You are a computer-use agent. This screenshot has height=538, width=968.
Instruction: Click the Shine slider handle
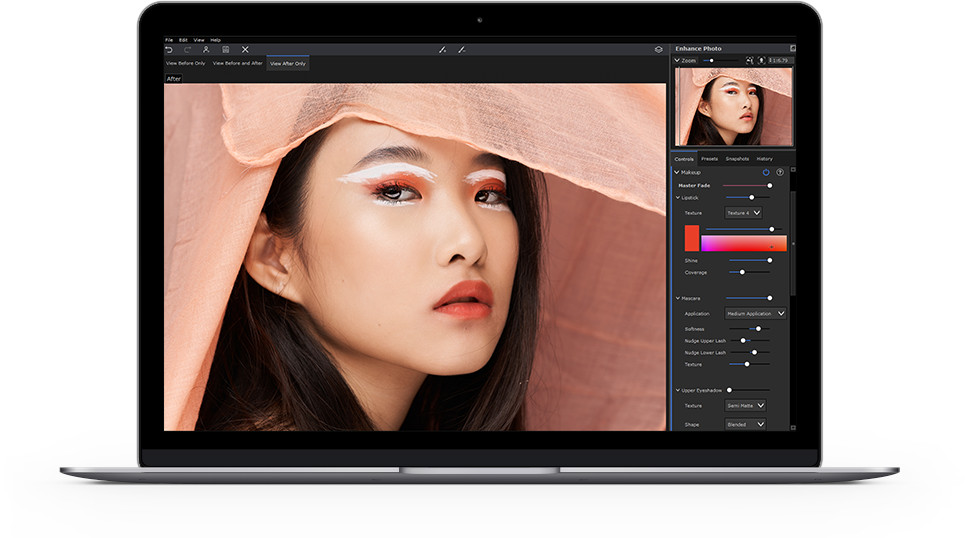[770, 261]
